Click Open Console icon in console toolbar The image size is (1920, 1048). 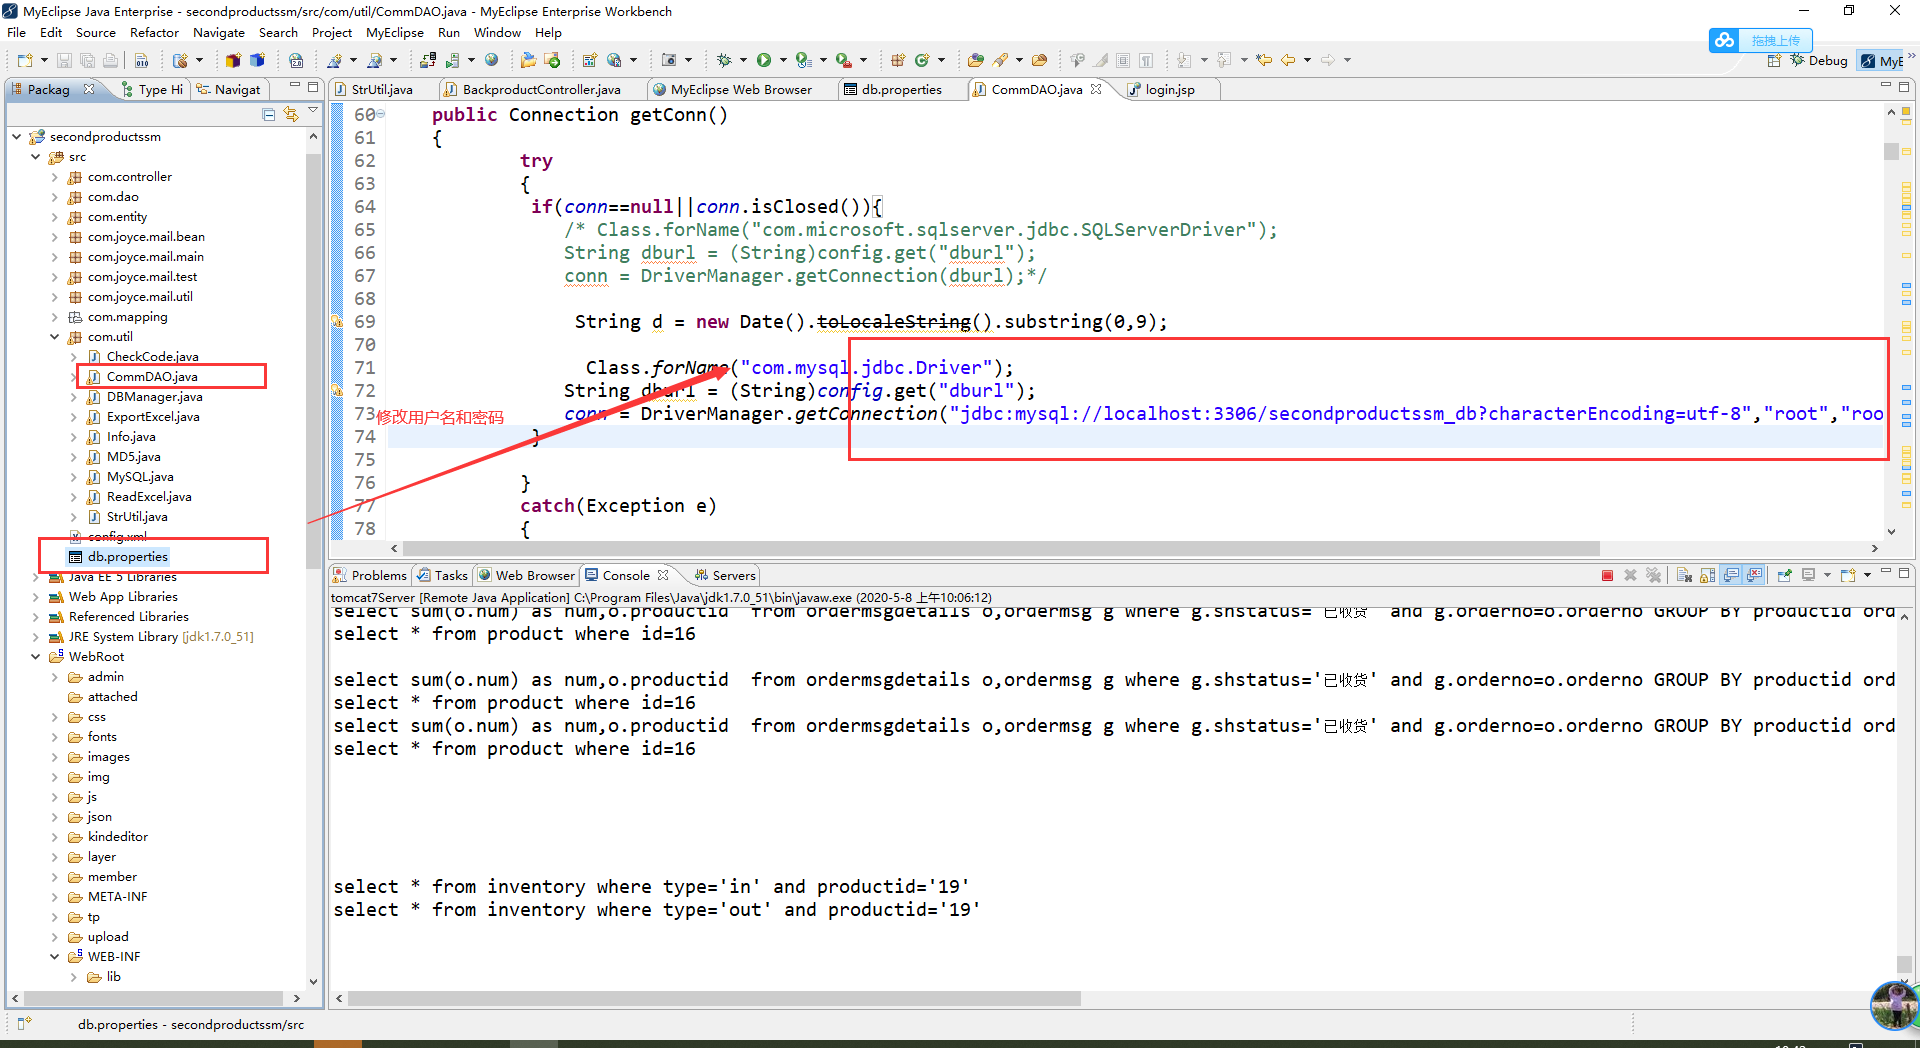point(1848,575)
